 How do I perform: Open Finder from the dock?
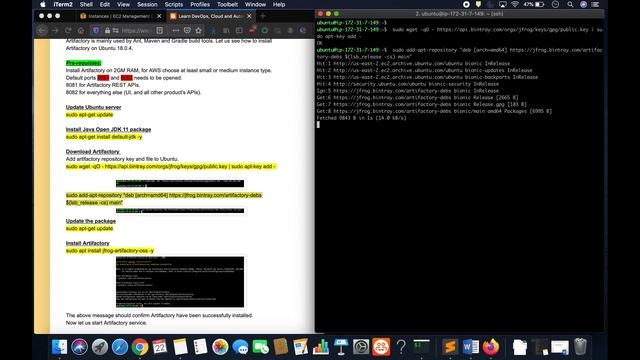(x=60, y=347)
